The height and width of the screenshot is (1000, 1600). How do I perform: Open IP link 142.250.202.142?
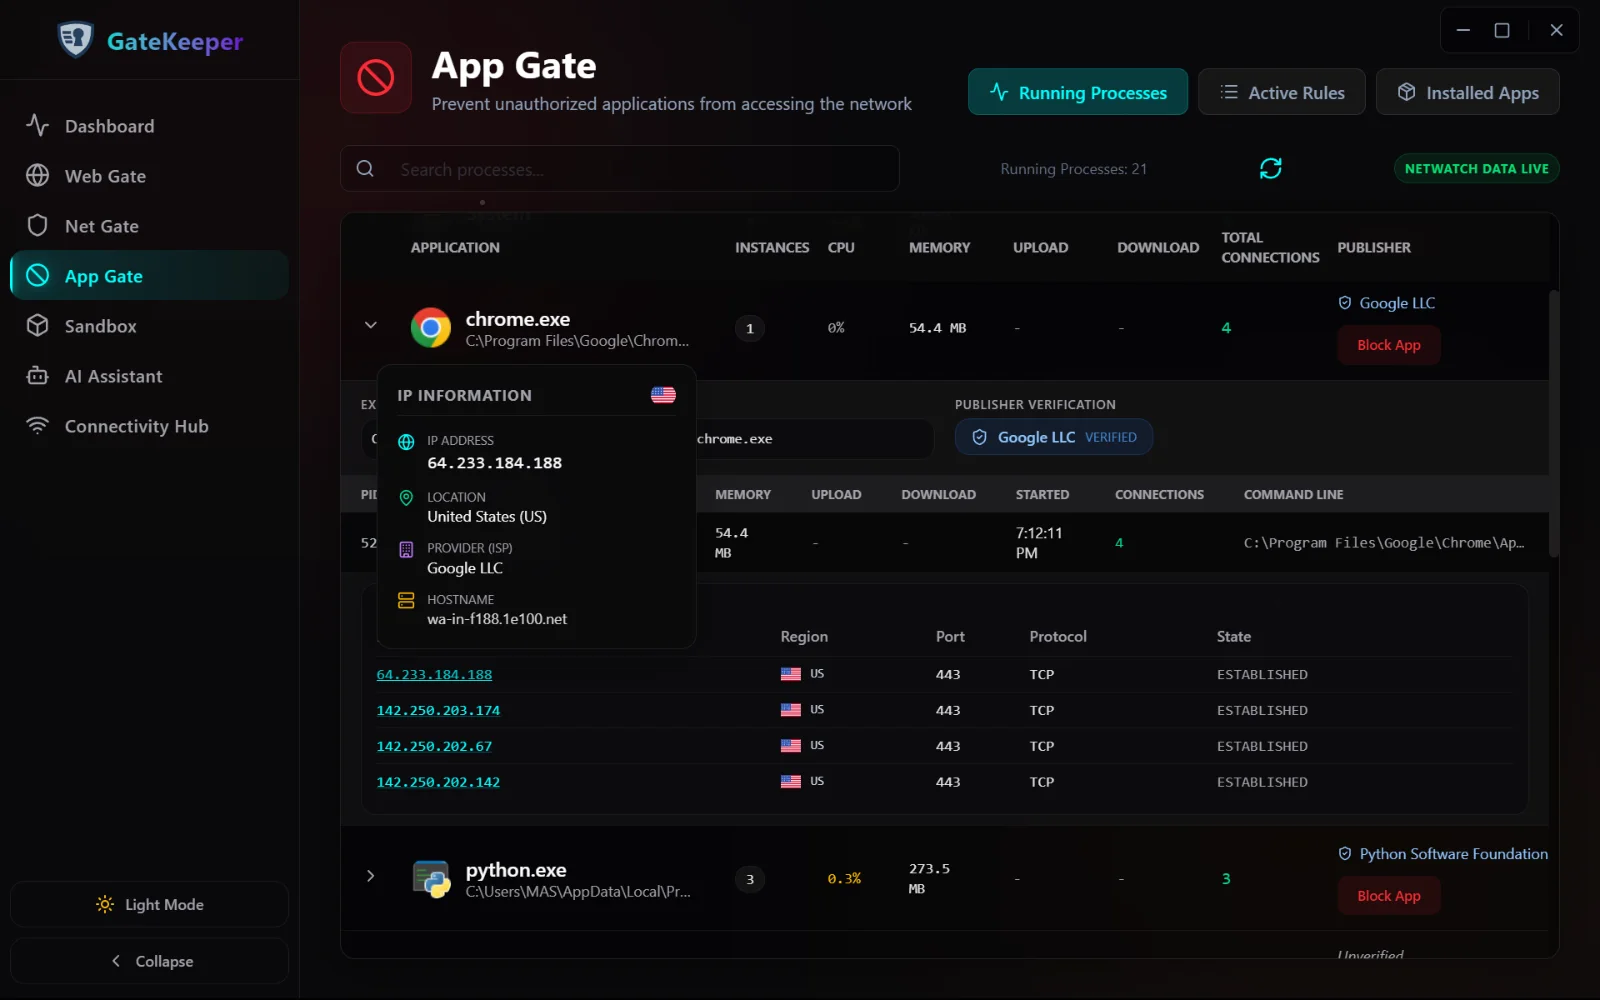pyautogui.click(x=438, y=782)
